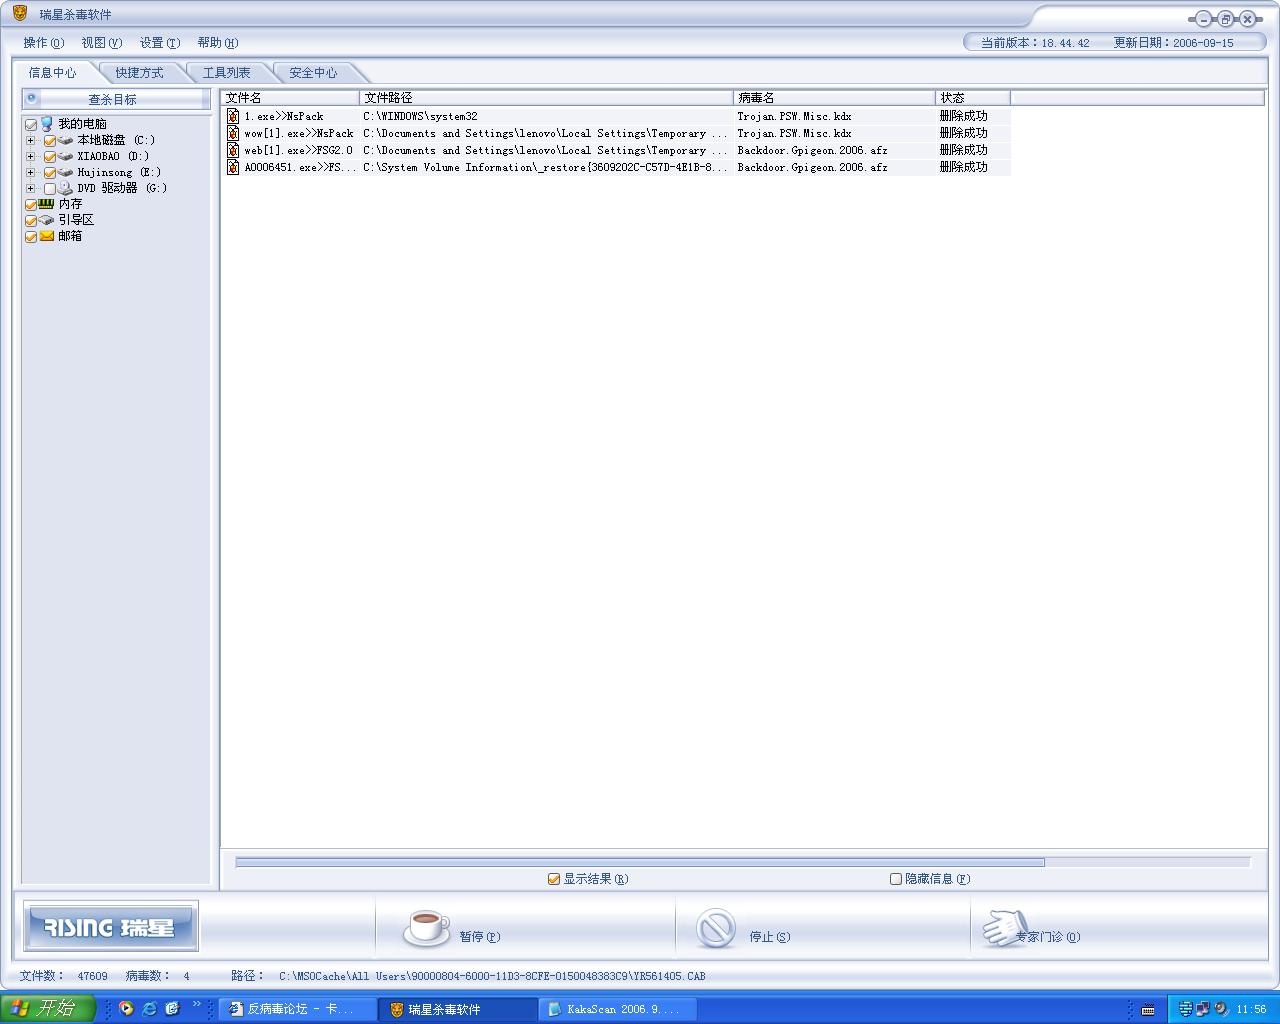Switch to KakaScan taskbar window
The width and height of the screenshot is (1280, 1024).
click(x=617, y=1009)
